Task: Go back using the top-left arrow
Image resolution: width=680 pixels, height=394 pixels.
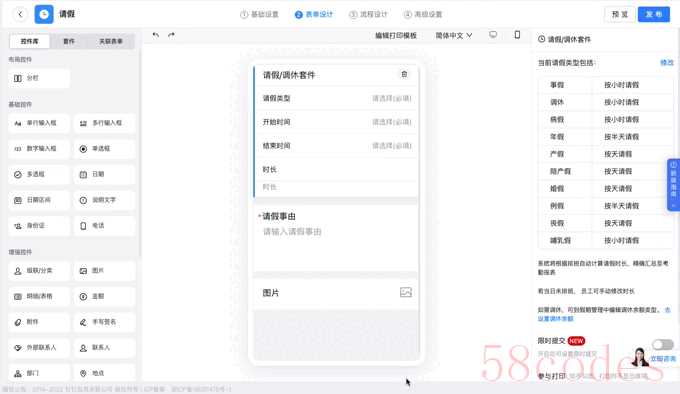Action: pos(20,14)
